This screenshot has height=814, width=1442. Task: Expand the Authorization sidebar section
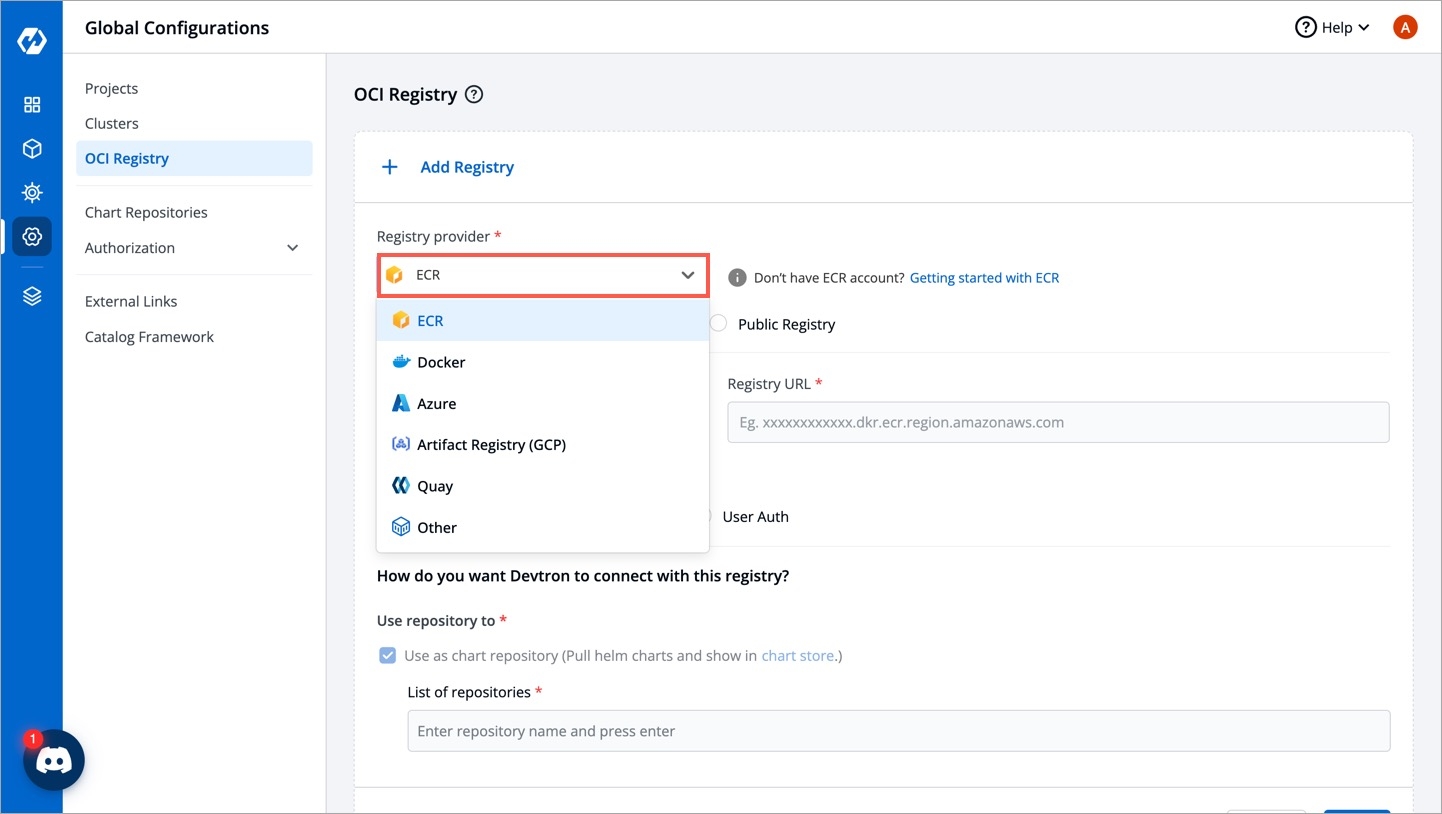(x=292, y=248)
